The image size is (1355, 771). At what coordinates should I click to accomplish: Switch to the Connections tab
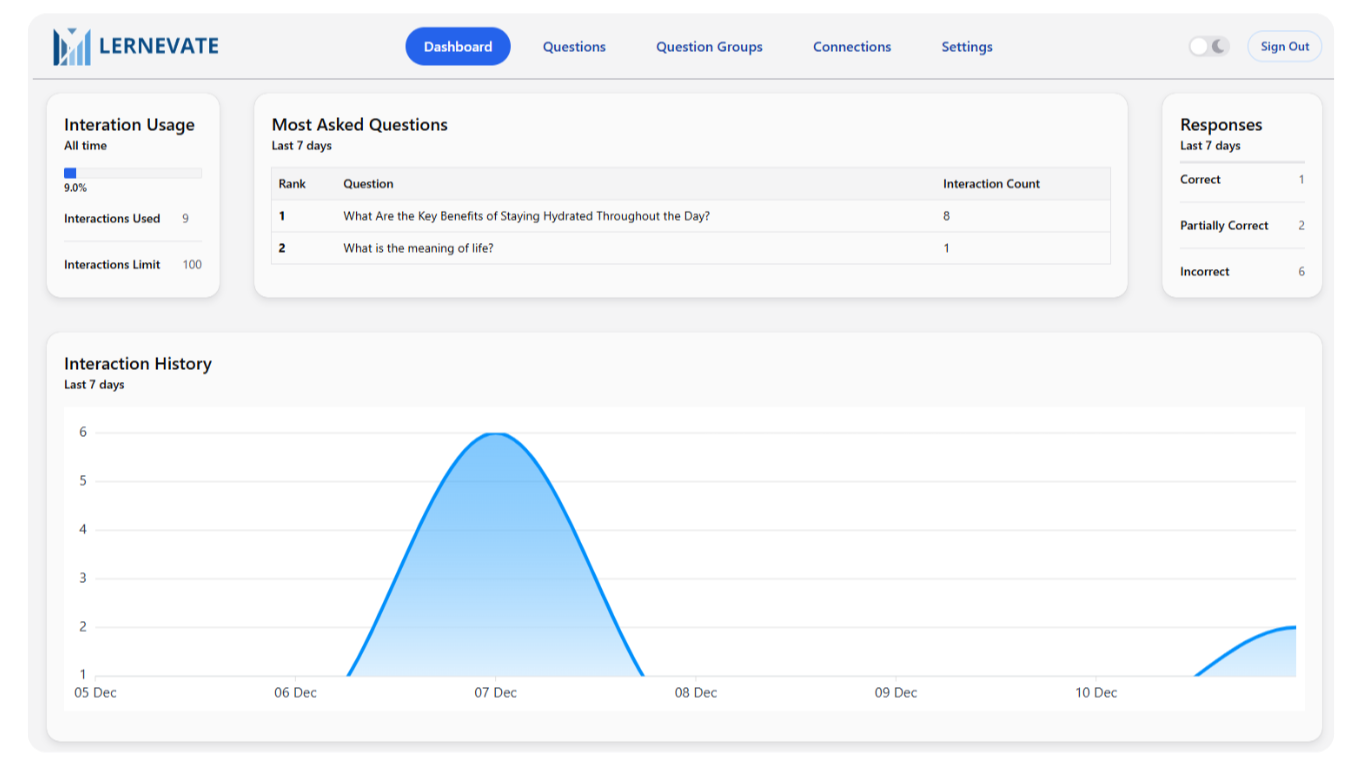point(852,47)
